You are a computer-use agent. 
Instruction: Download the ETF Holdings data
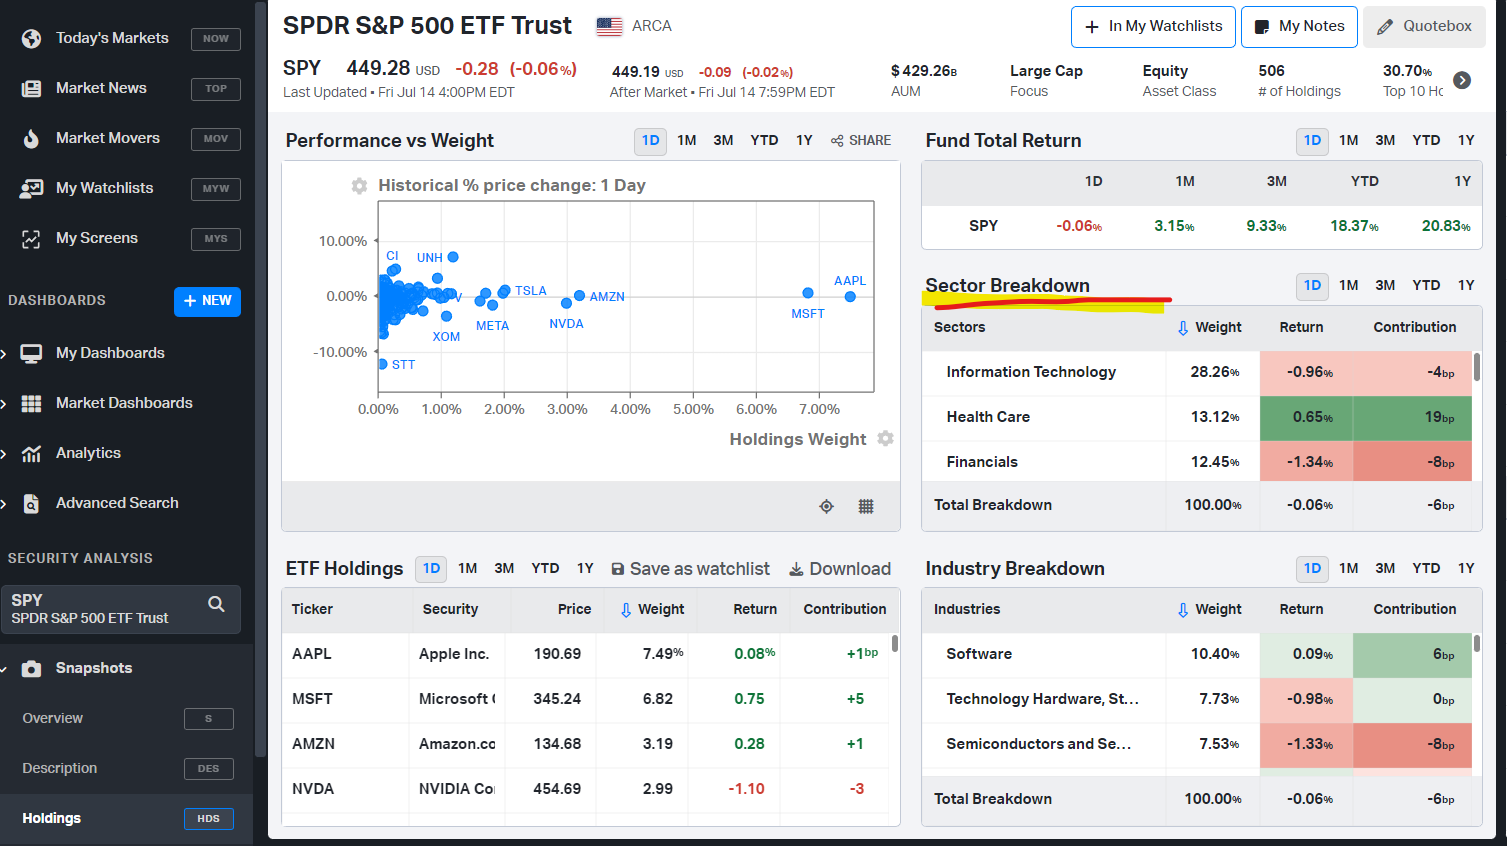pos(840,569)
